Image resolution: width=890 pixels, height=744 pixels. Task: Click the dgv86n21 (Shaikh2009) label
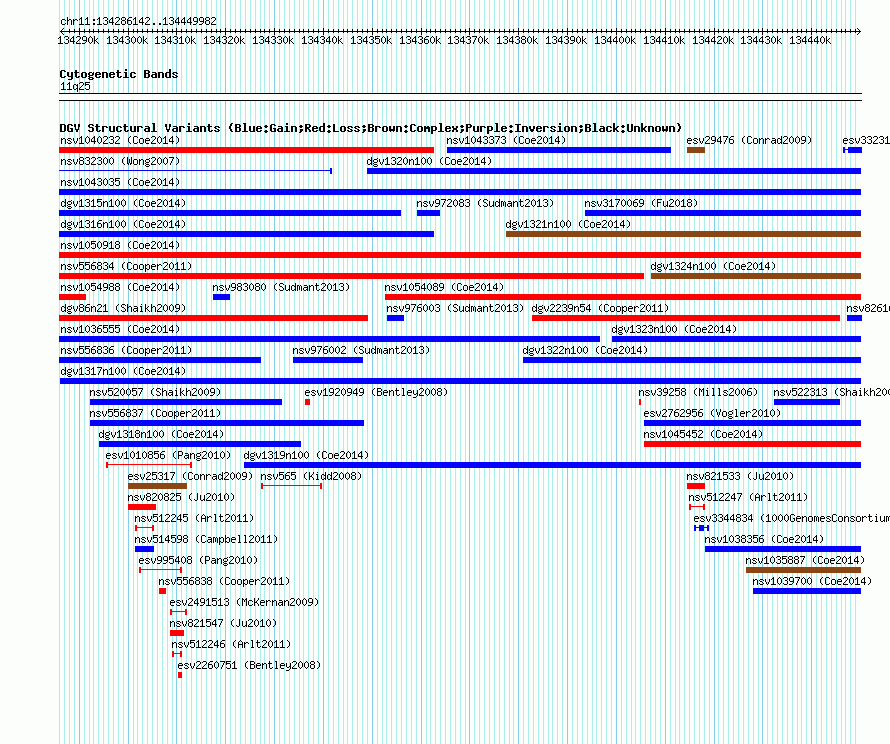(x=123, y=308)
